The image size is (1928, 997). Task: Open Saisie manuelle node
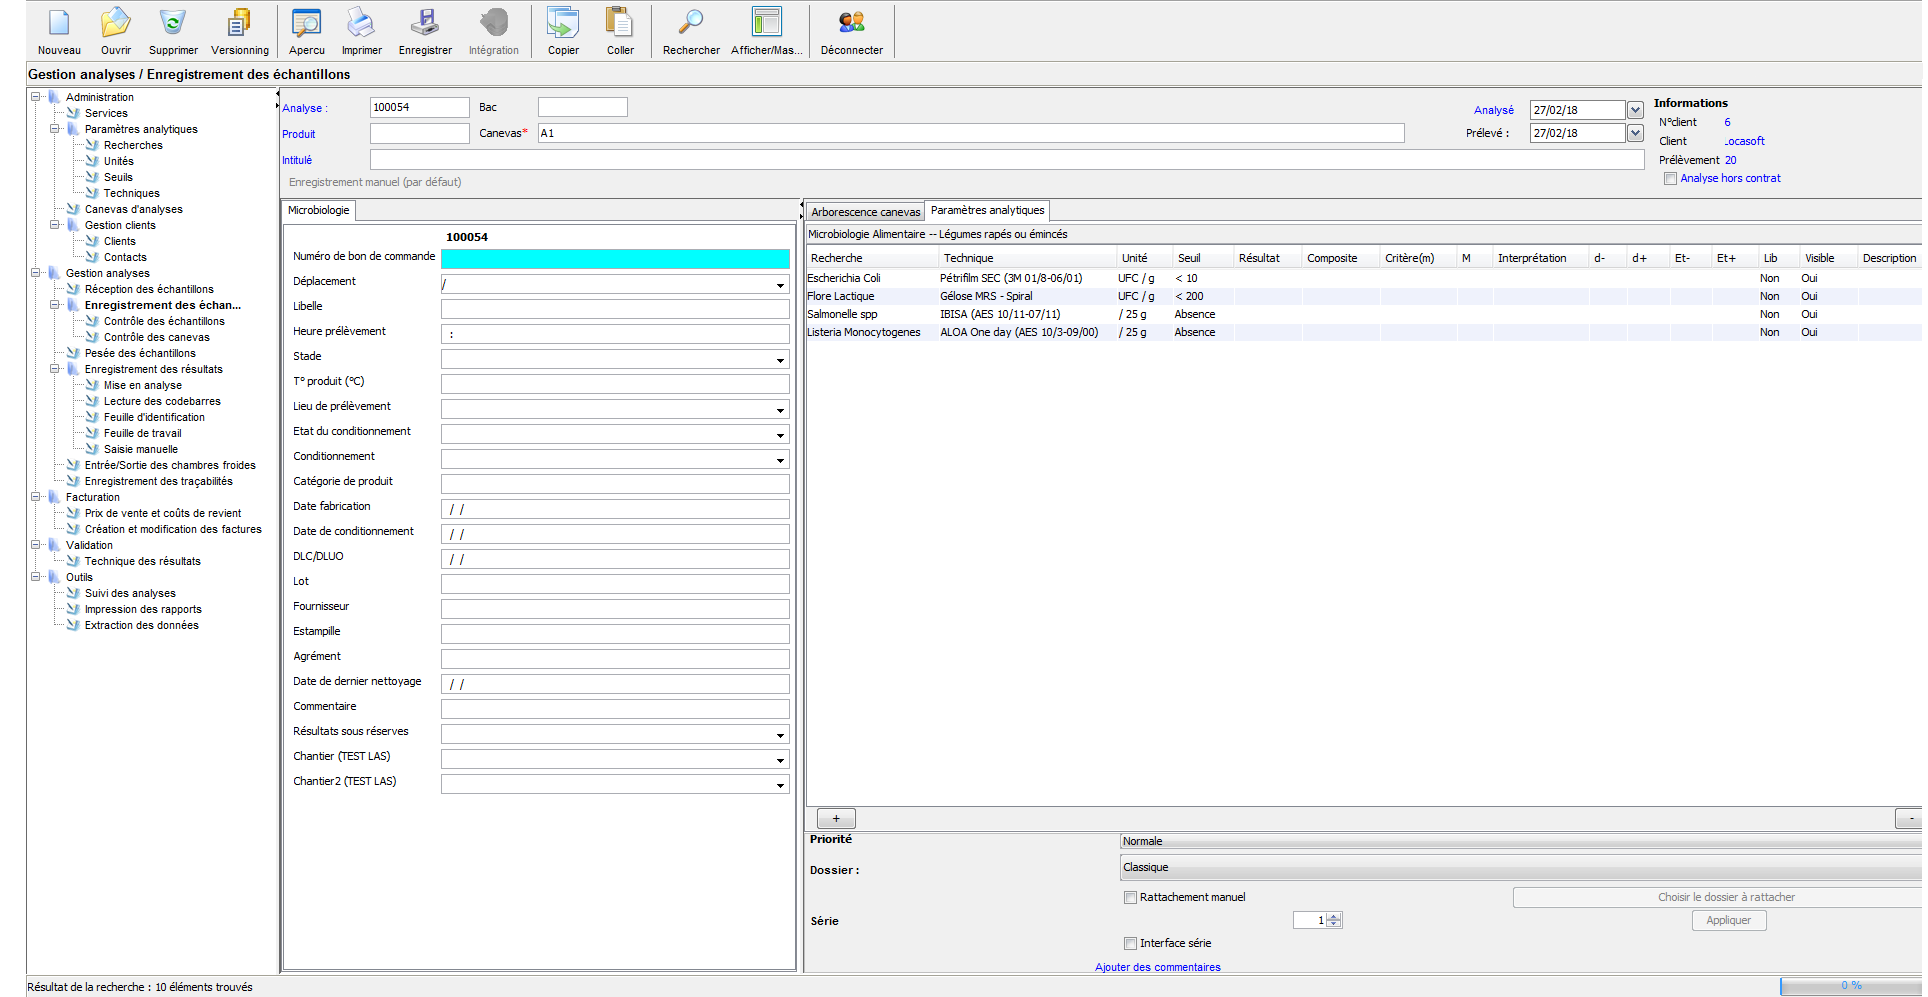pos(141,449)
